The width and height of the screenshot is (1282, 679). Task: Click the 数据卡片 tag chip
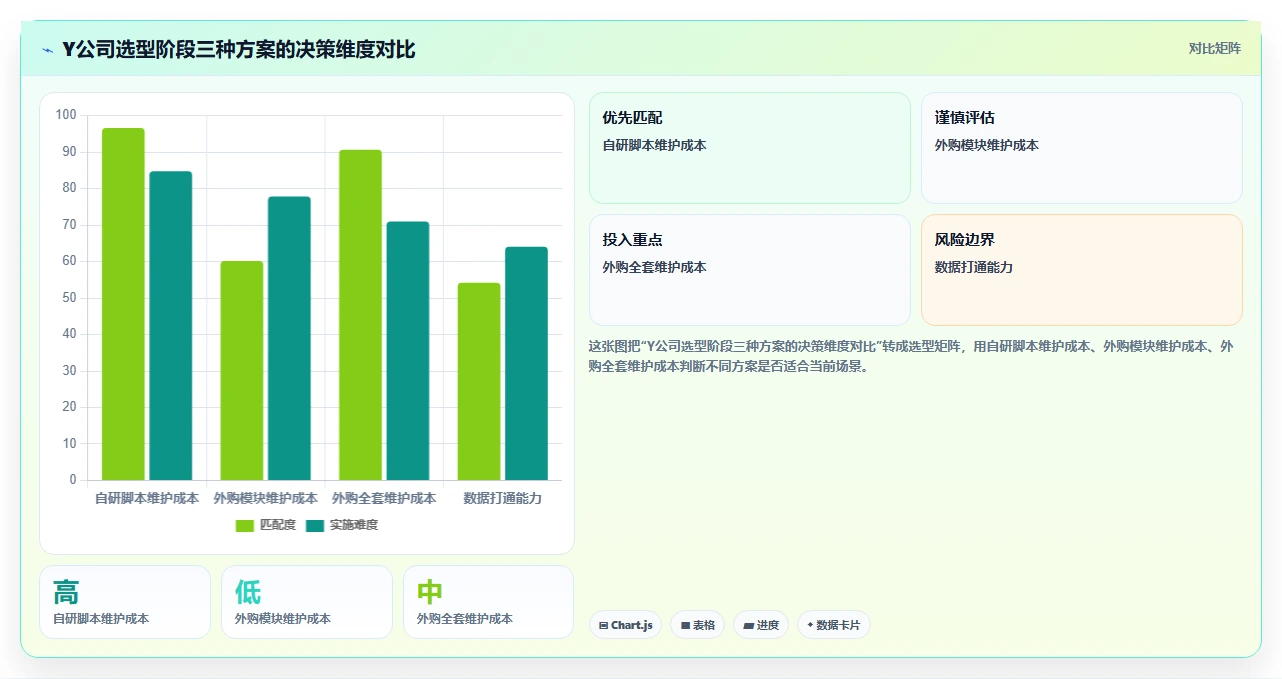[834, 625]
